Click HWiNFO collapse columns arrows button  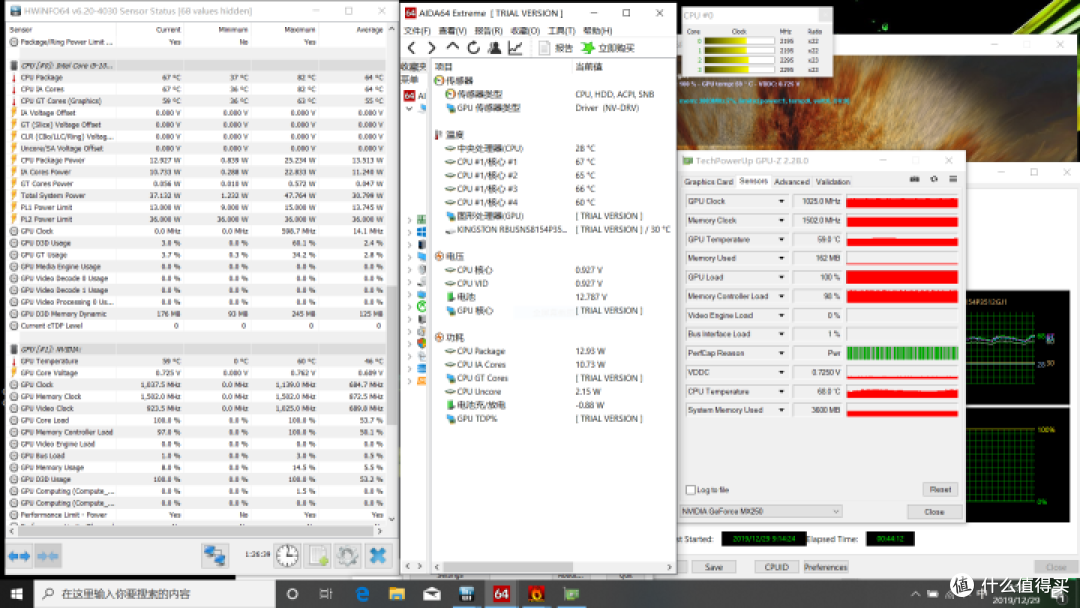[48, 556]
